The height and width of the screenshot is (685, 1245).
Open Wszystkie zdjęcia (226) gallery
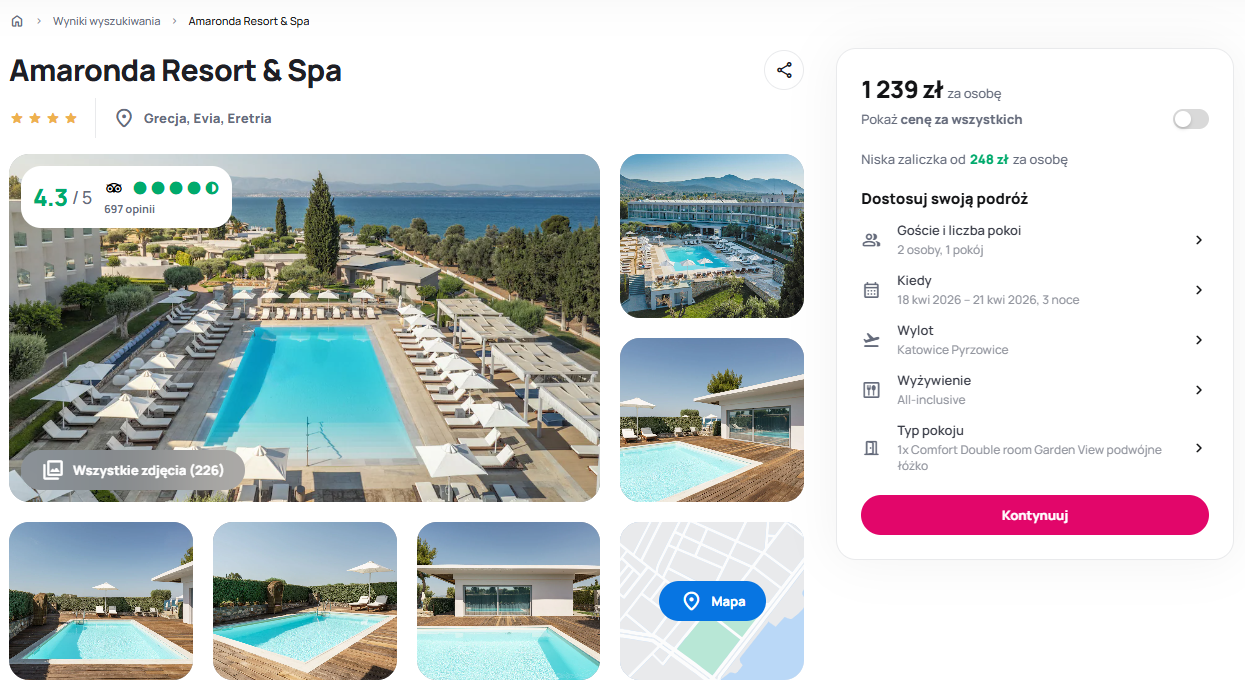pos(133,470)
